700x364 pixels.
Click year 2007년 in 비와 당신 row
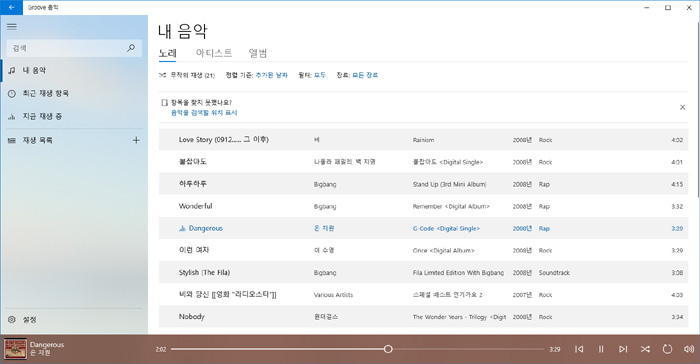[x=522, y=295]
